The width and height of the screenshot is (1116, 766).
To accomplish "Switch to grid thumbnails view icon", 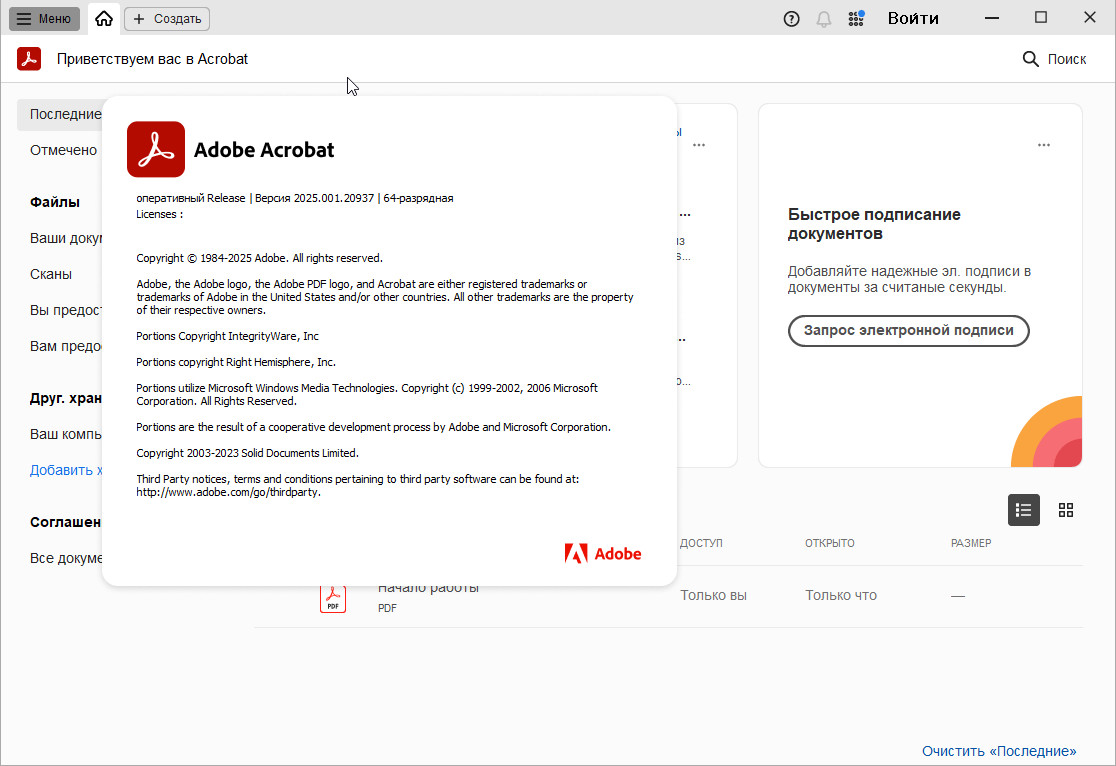I will (x=1066, y=510).
